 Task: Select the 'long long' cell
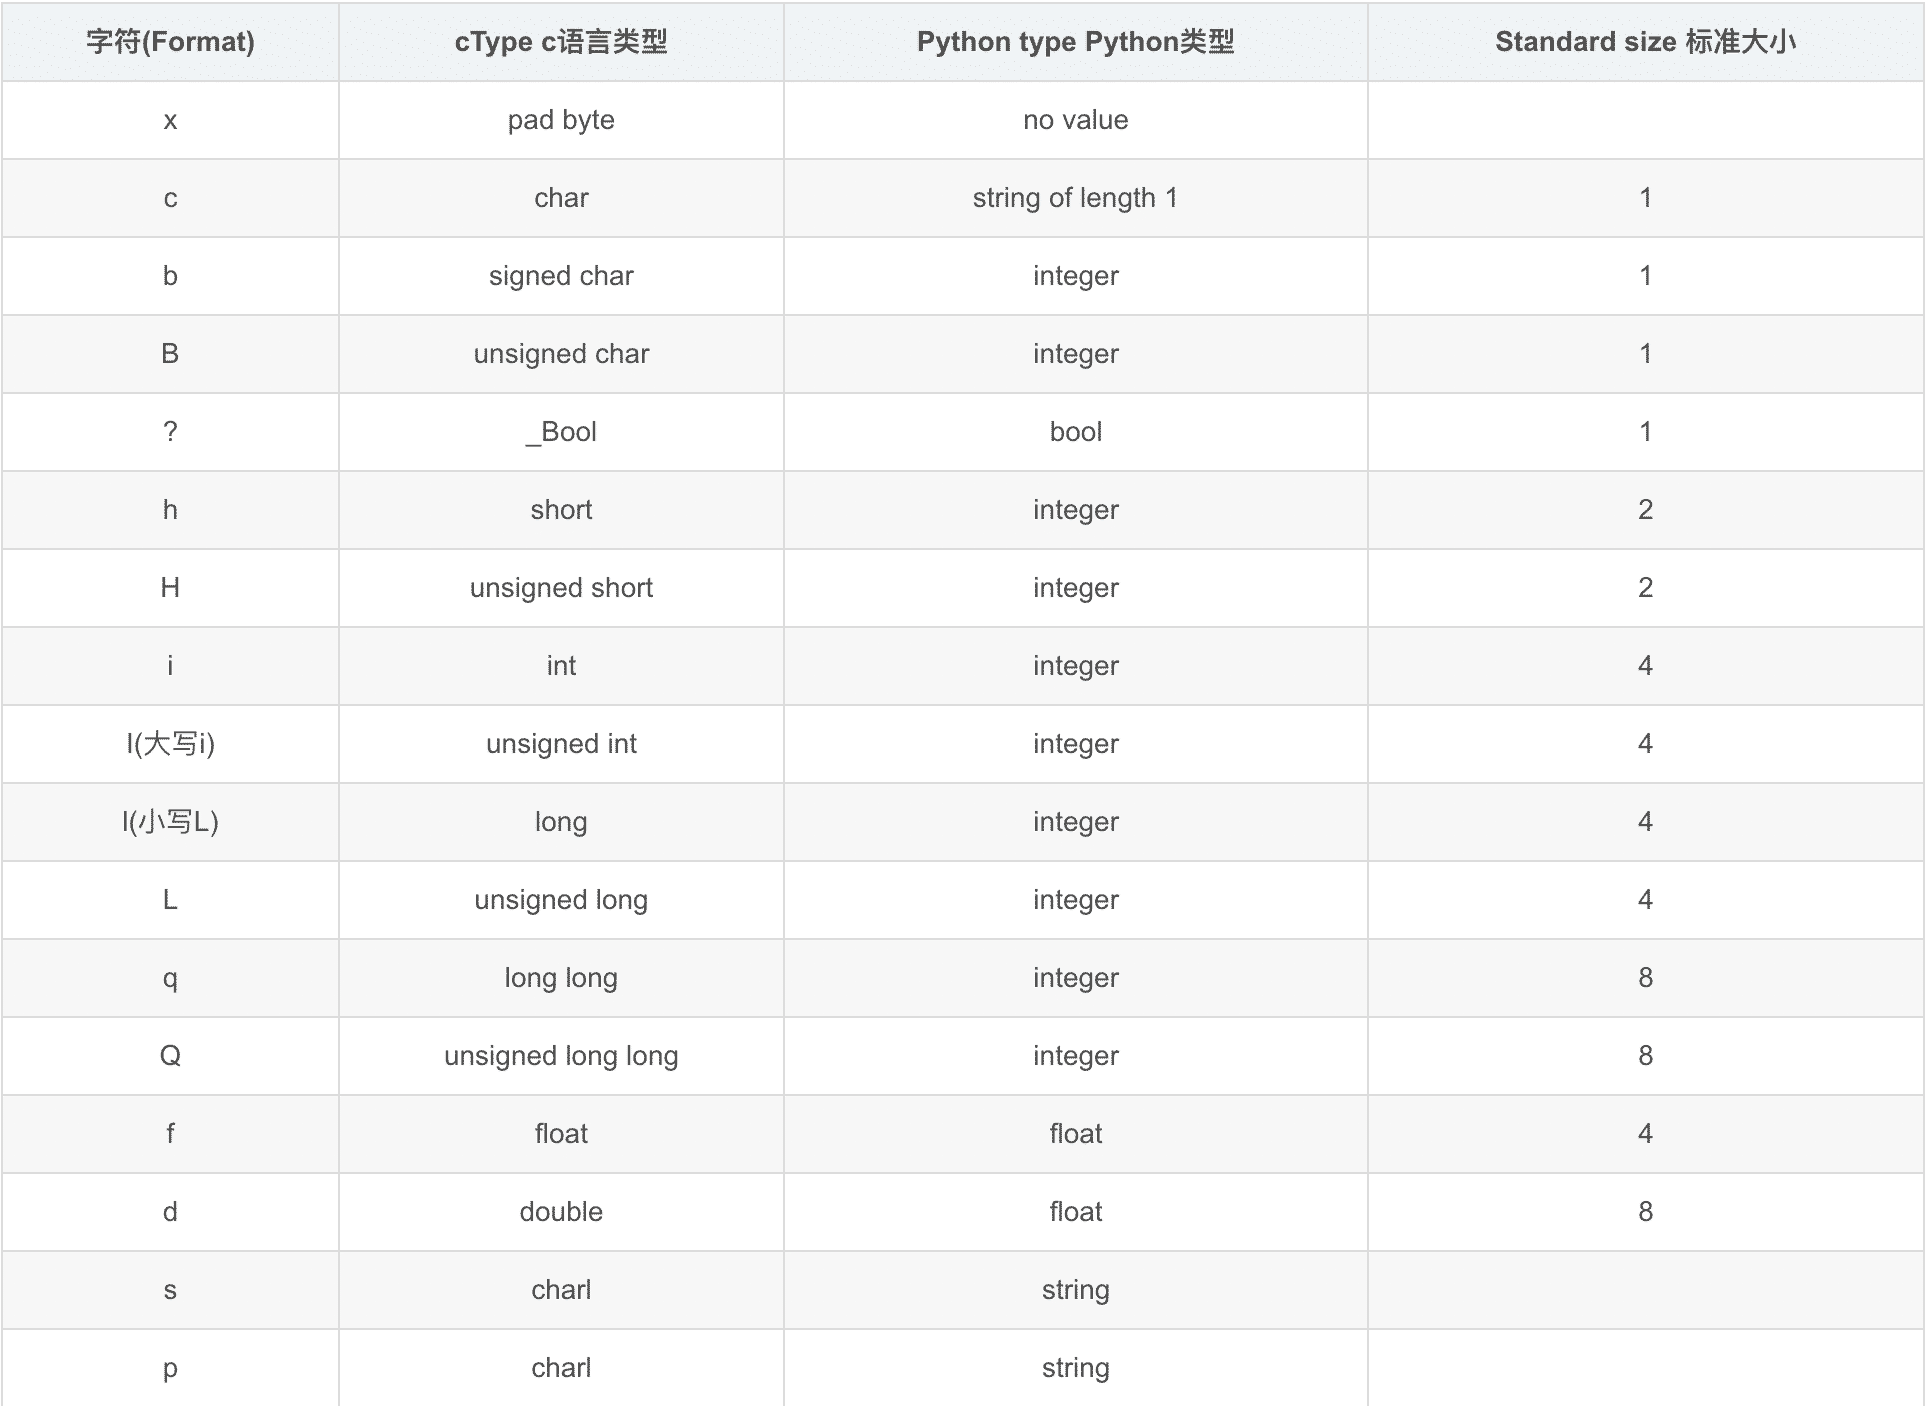pos(561,978)
